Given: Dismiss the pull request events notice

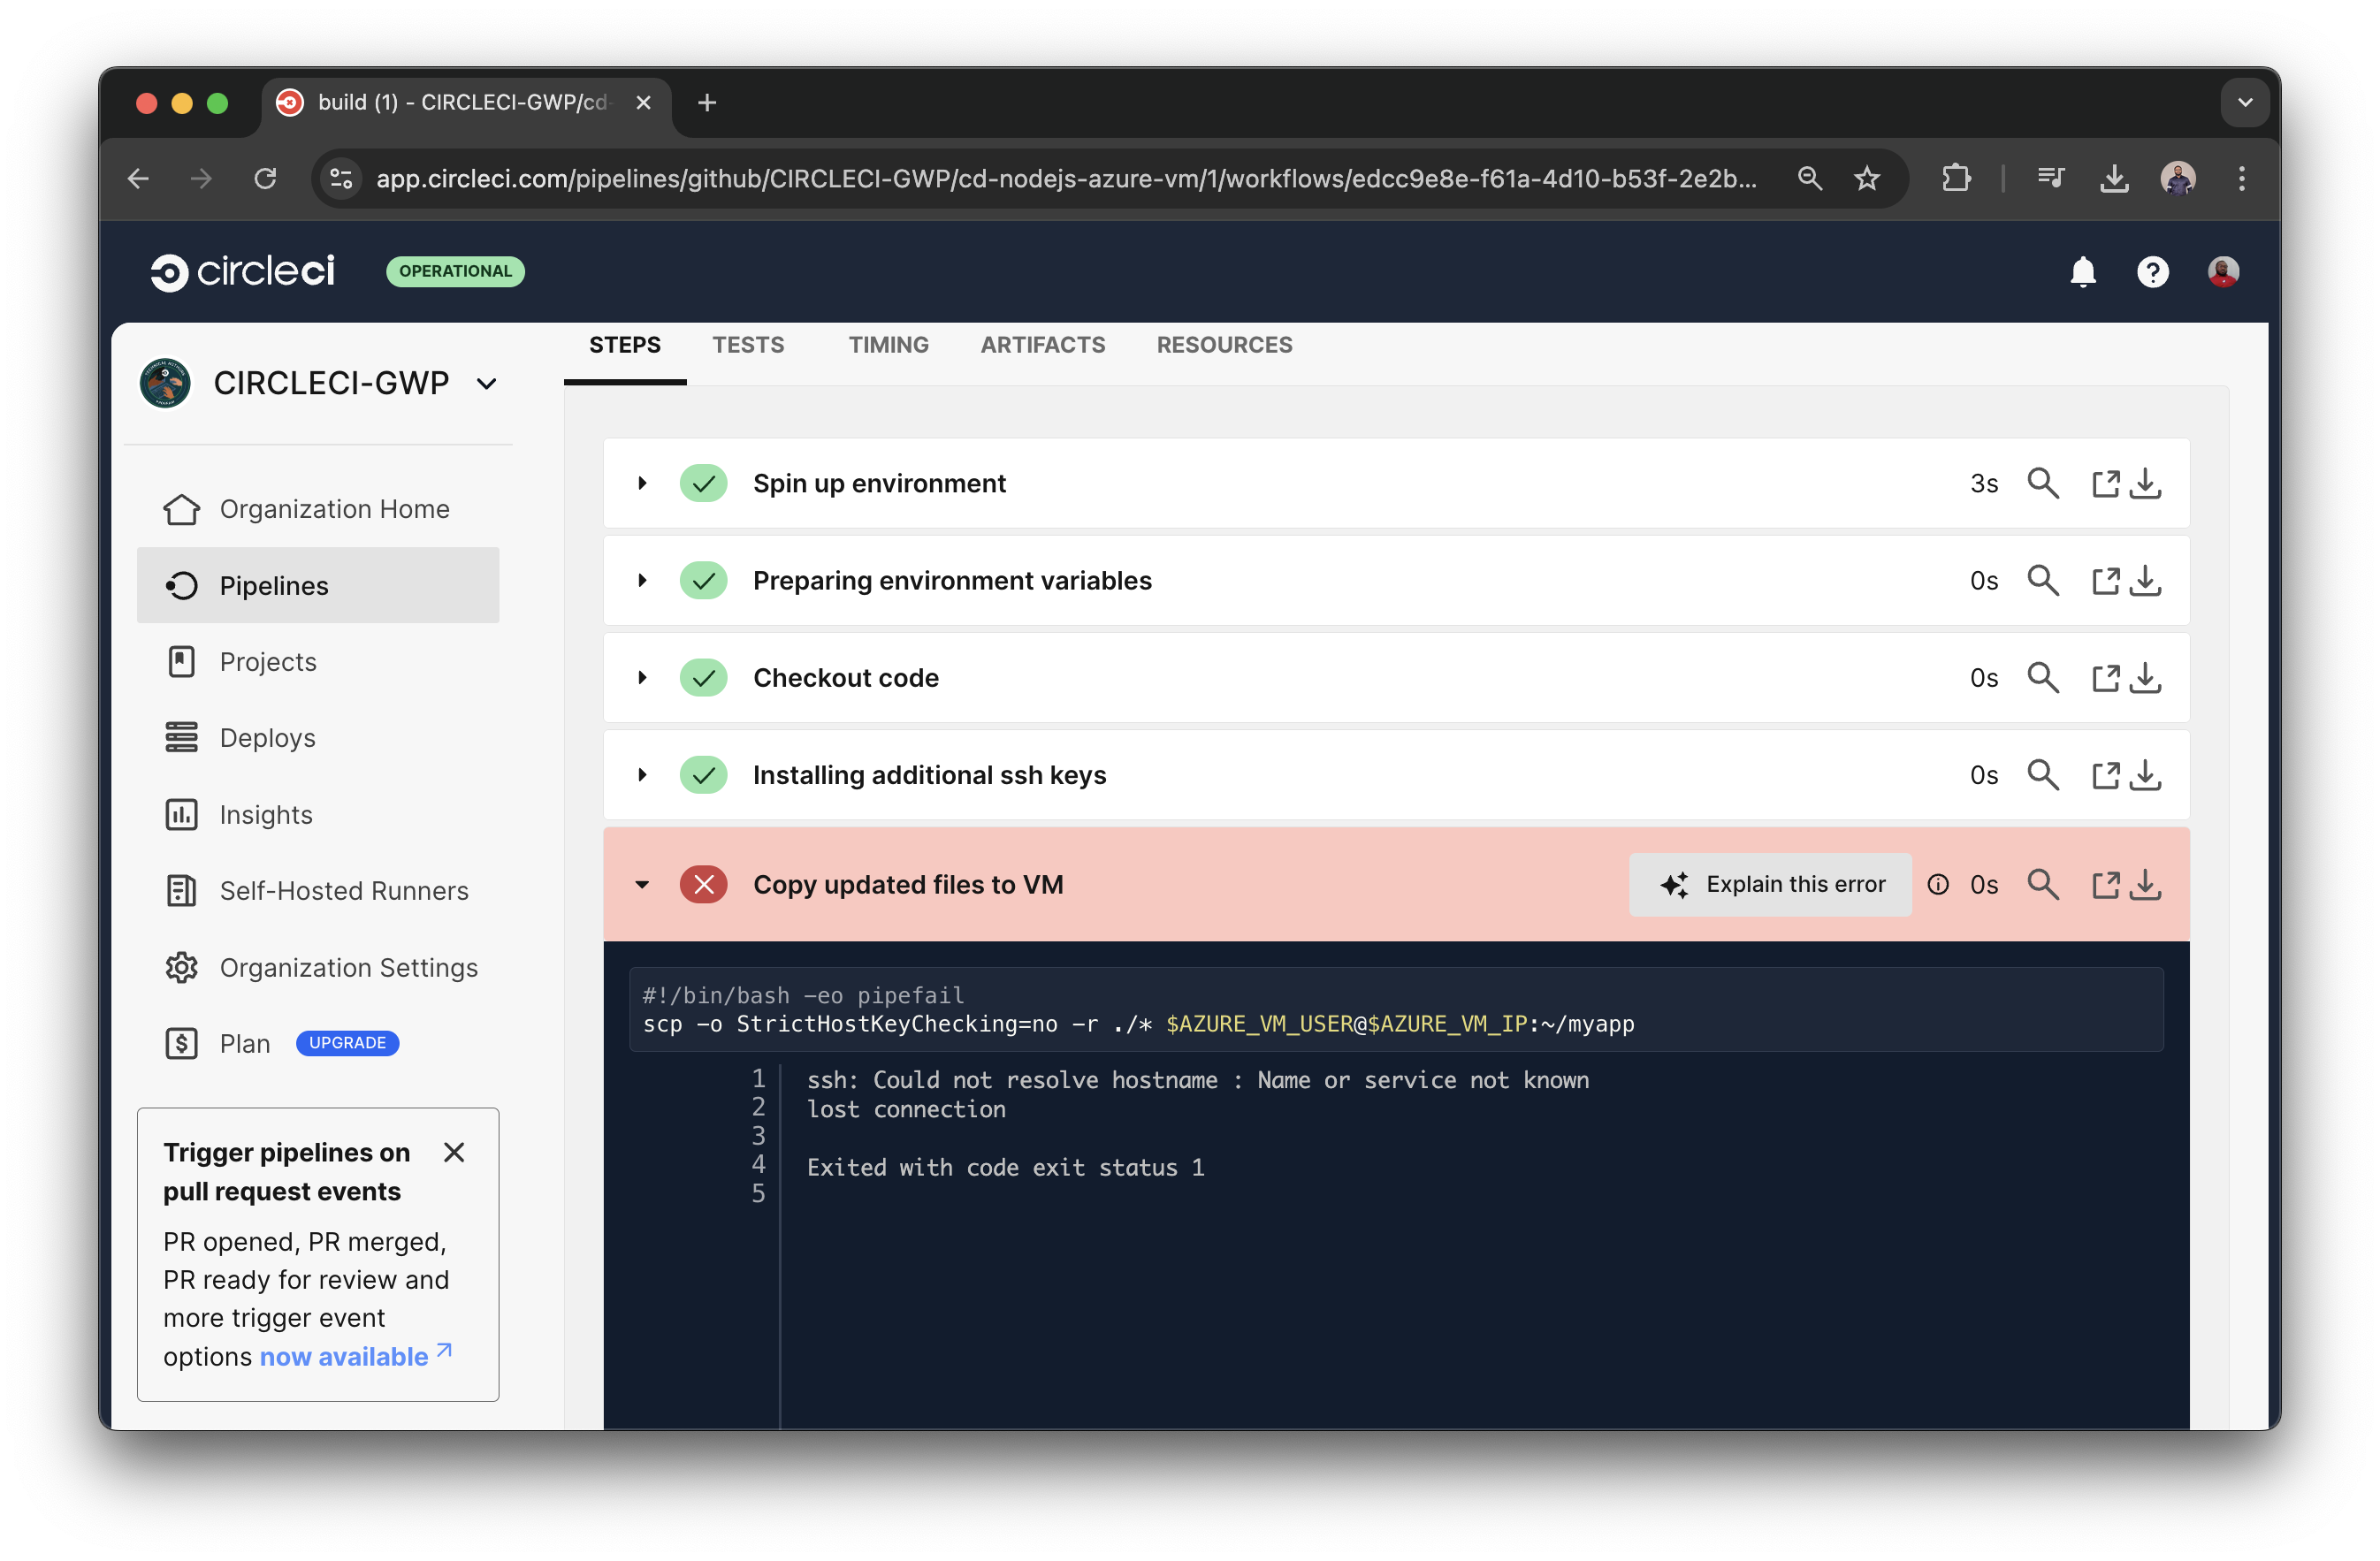Looking at the screenshot, I should click(x=455, y=1152).
